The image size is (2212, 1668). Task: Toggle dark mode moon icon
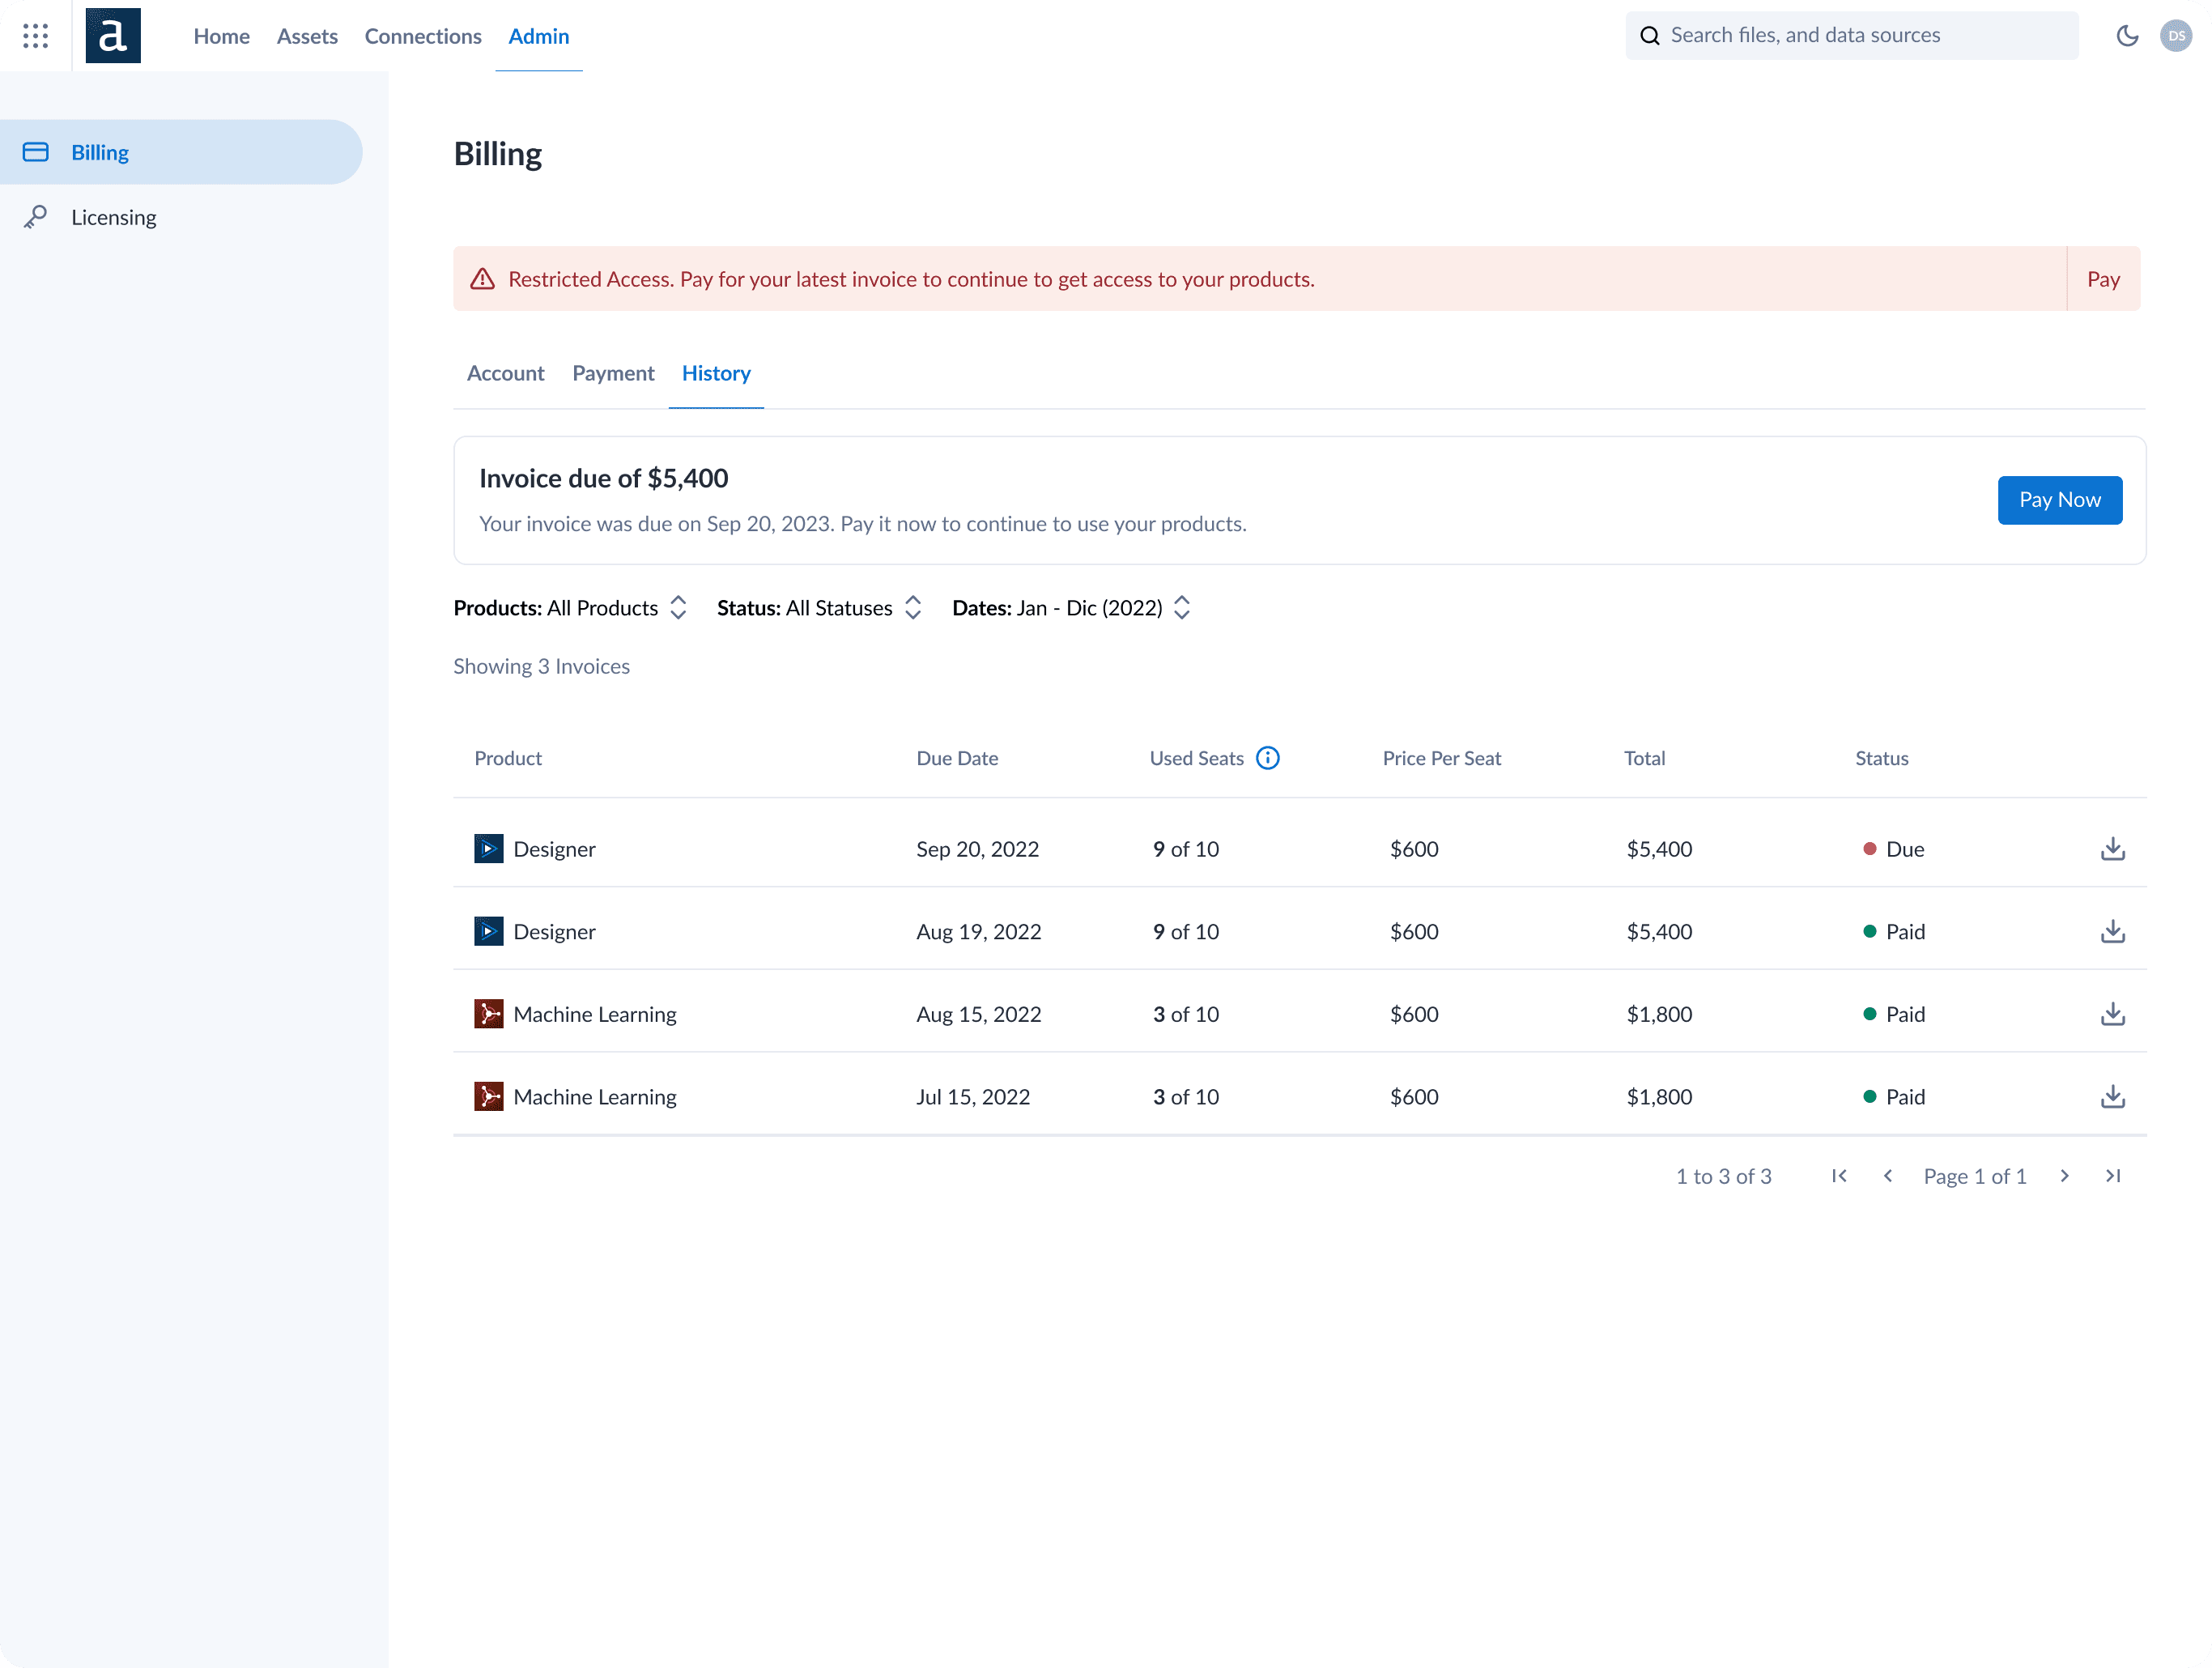(x=2127, y=36)
